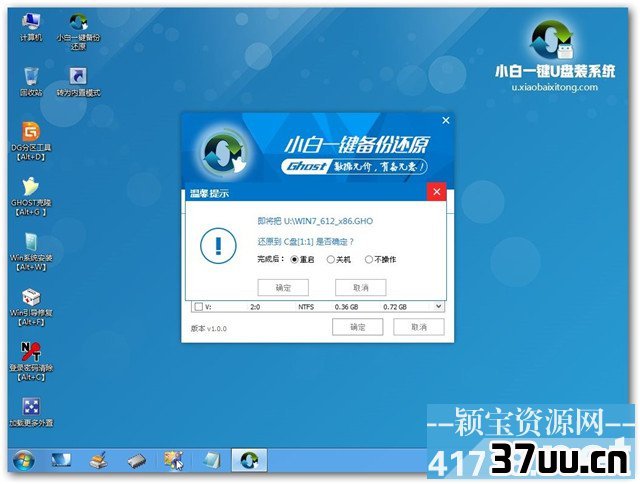Close the 温馨提示 dialog with red X
The width and height of the screenshot is (640, 484).
click(436, 191)
